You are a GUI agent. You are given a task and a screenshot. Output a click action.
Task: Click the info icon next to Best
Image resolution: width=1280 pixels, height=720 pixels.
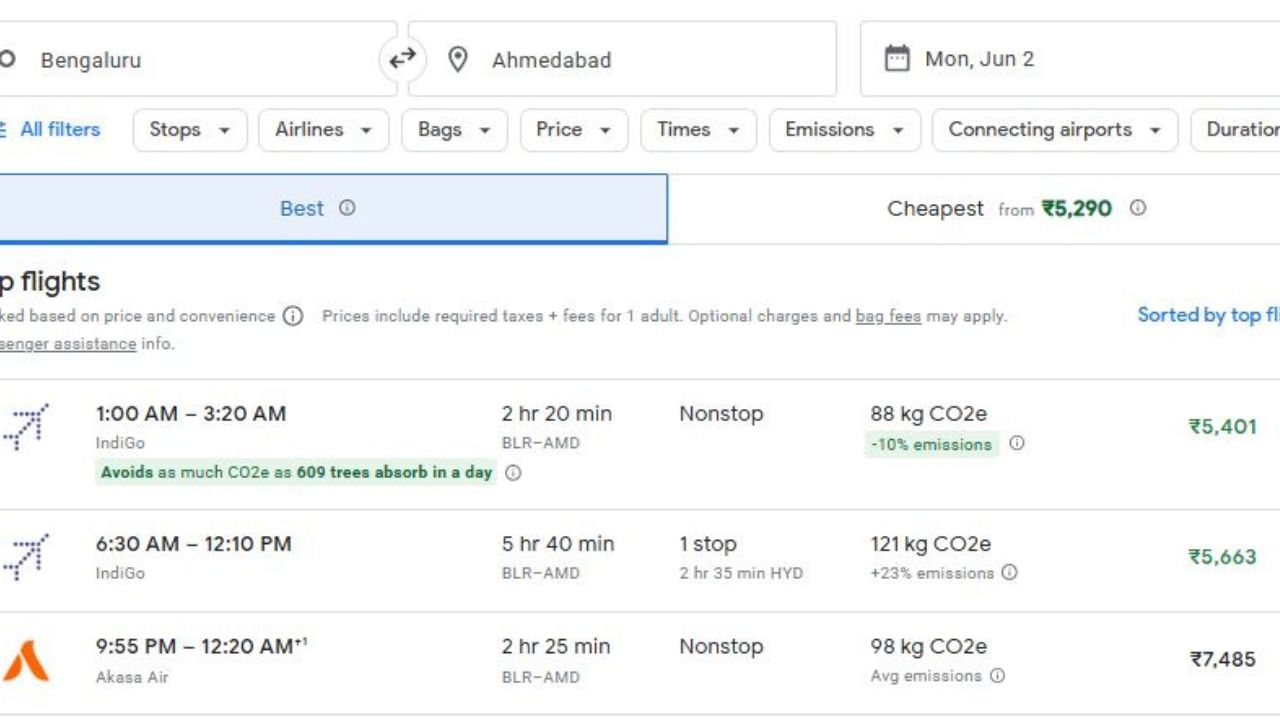[347, 208]
